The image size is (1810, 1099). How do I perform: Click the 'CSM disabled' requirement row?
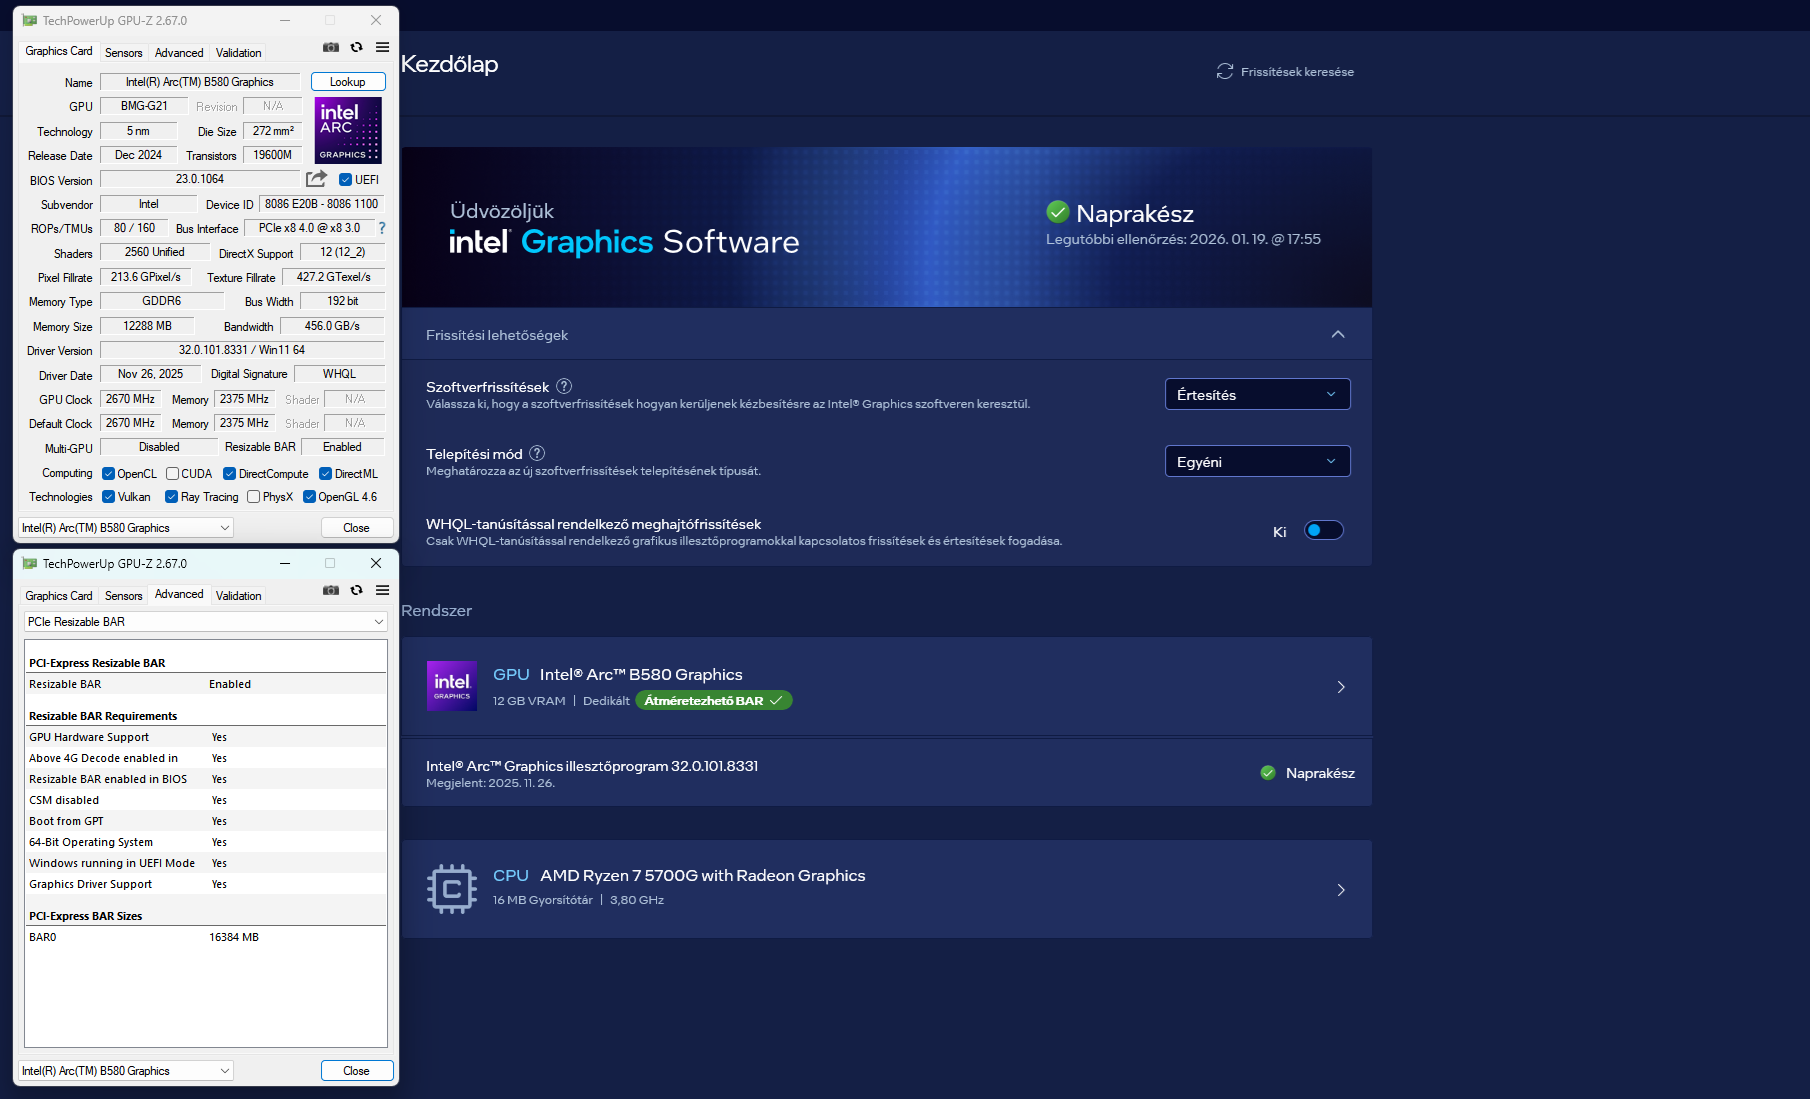pos(206,800)
